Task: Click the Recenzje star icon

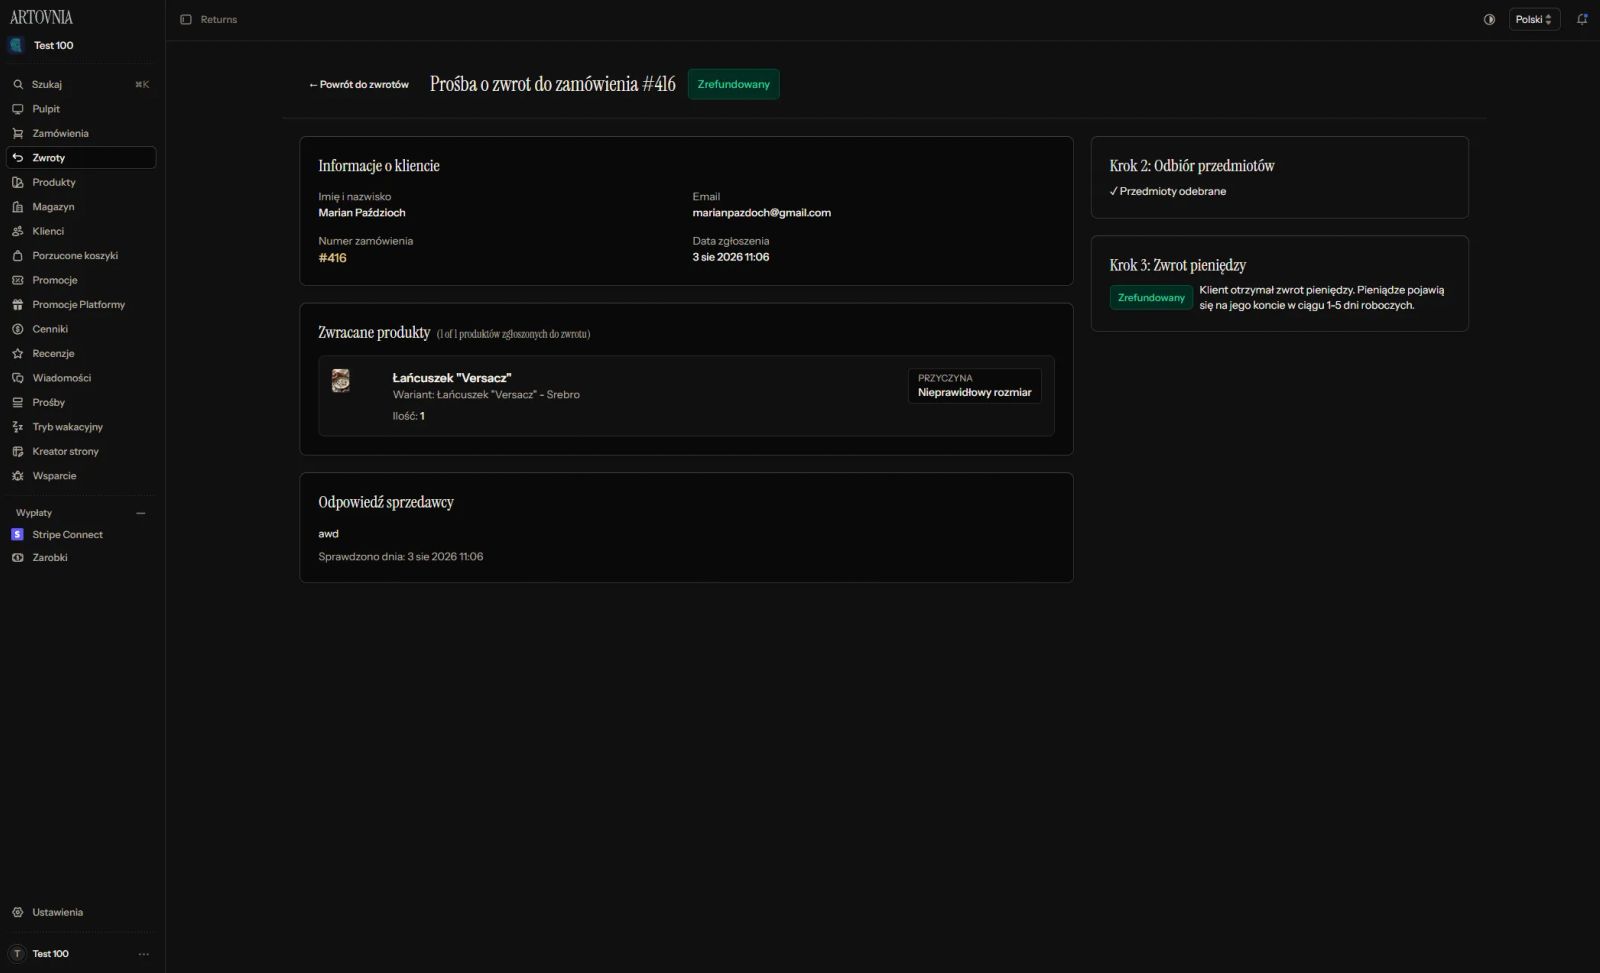Action: point(17,354)
